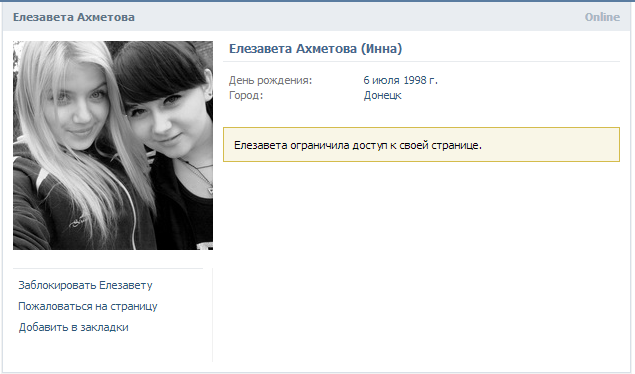635x374 pixels.
Task: Open the profile photo thumbnail
Action: pyautogui.click(x=113, y=145)
